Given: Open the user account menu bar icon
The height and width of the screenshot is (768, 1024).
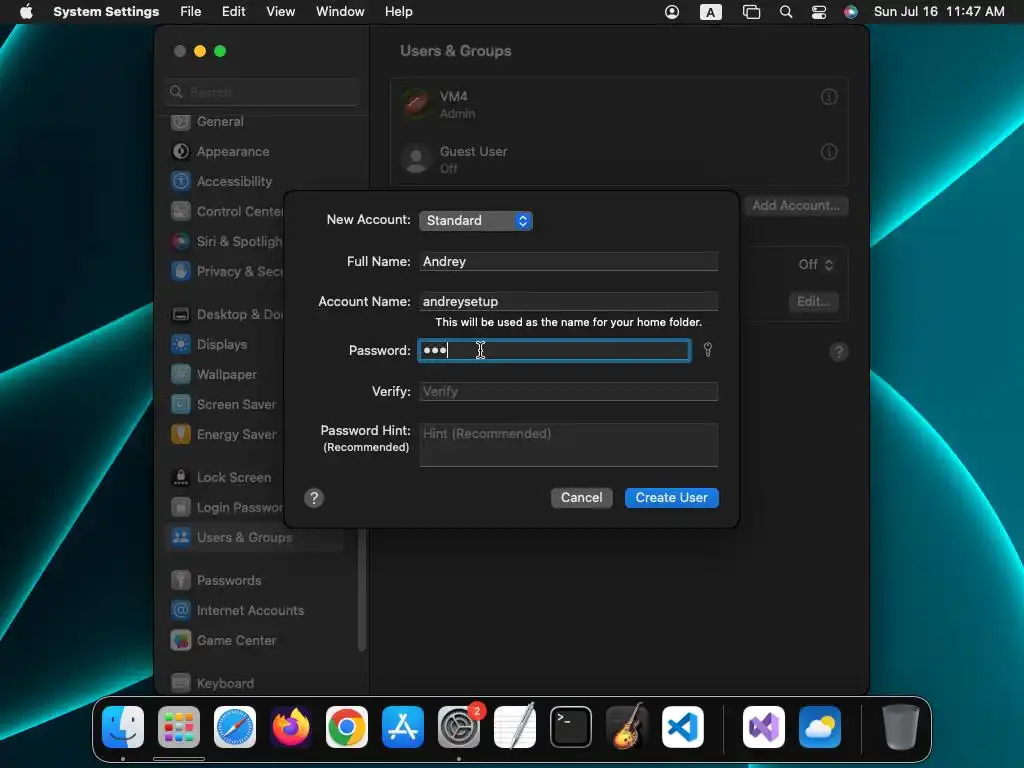Looking at the screenshot, I should pos(671,12).
